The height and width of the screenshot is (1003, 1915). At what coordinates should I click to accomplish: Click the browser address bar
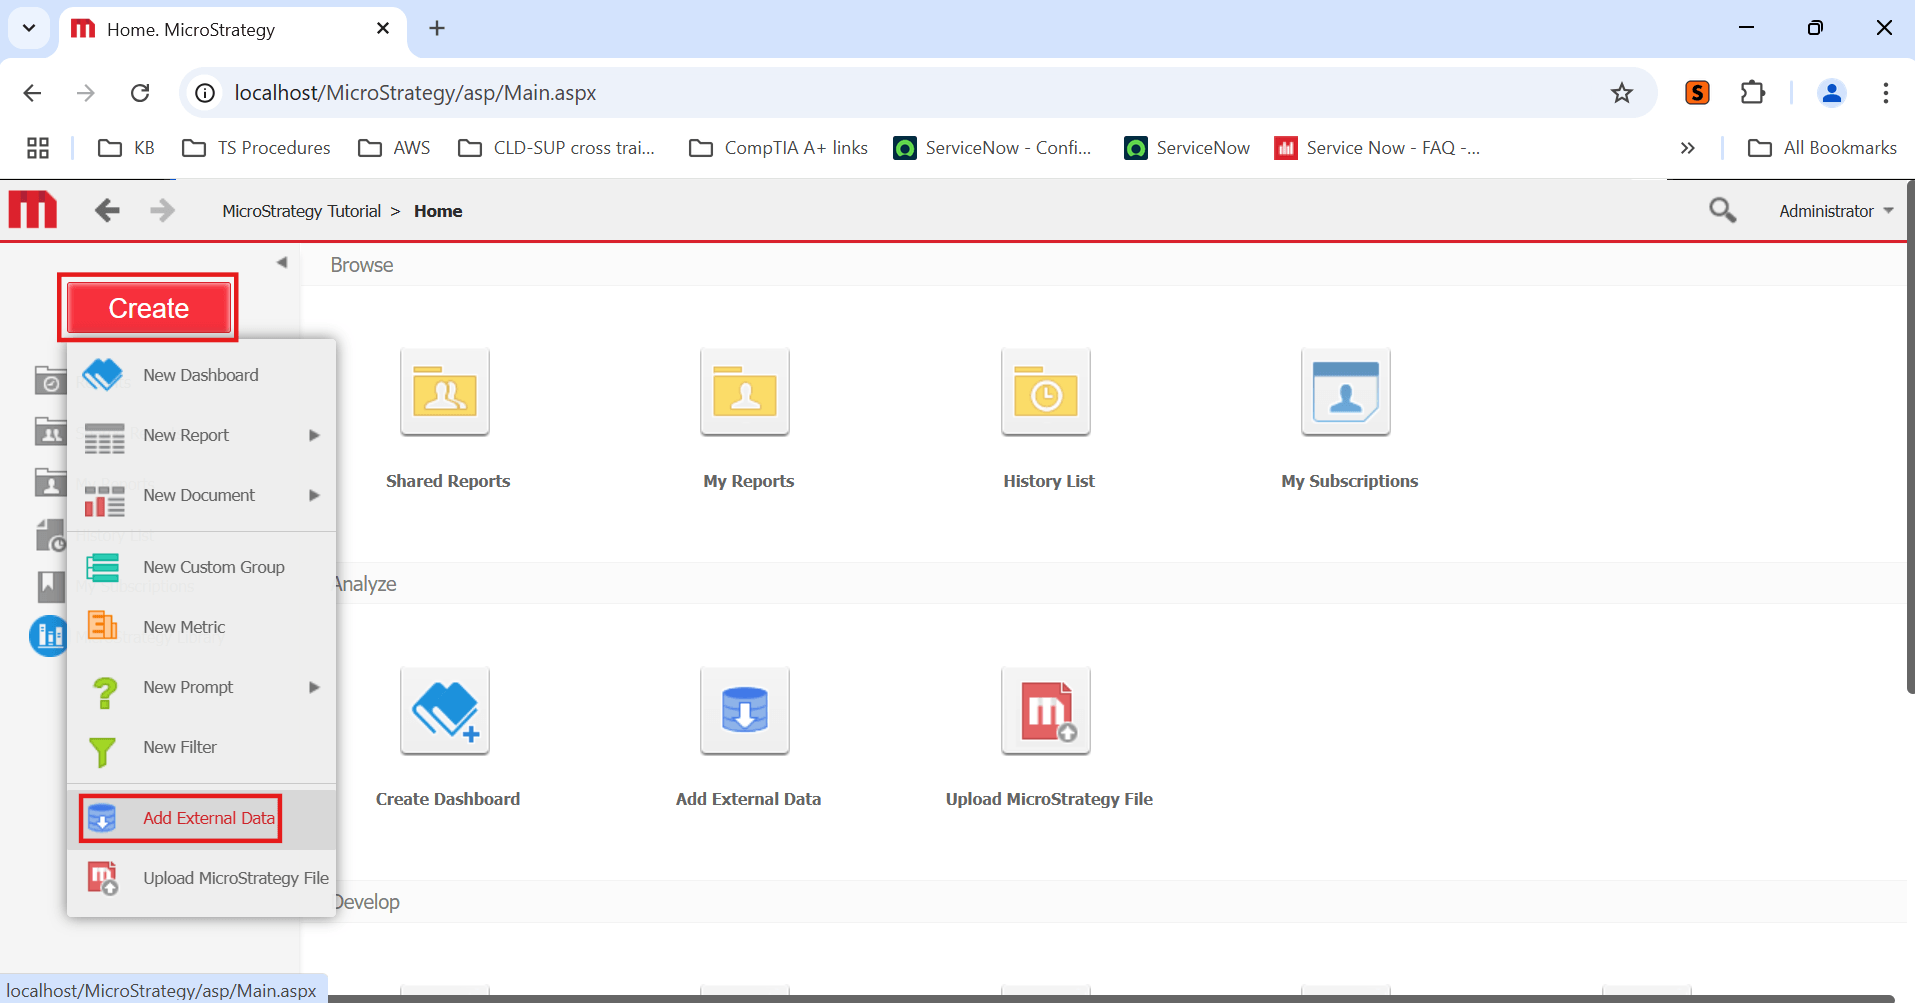900,93
